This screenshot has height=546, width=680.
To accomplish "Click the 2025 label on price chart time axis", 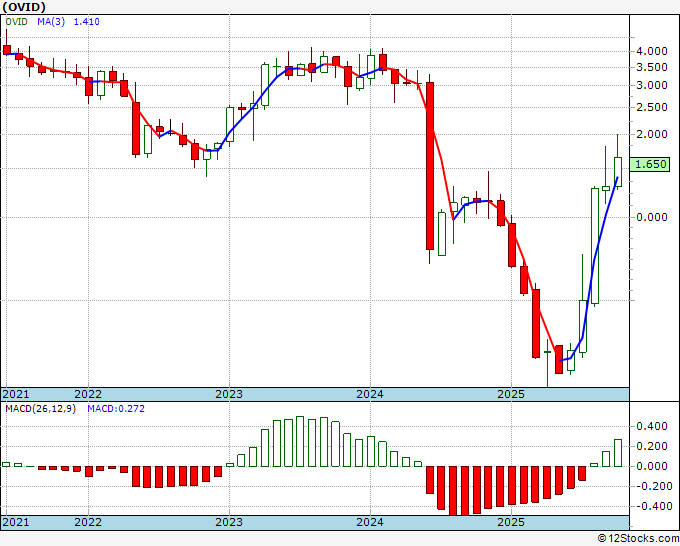I will click(511, 394).
